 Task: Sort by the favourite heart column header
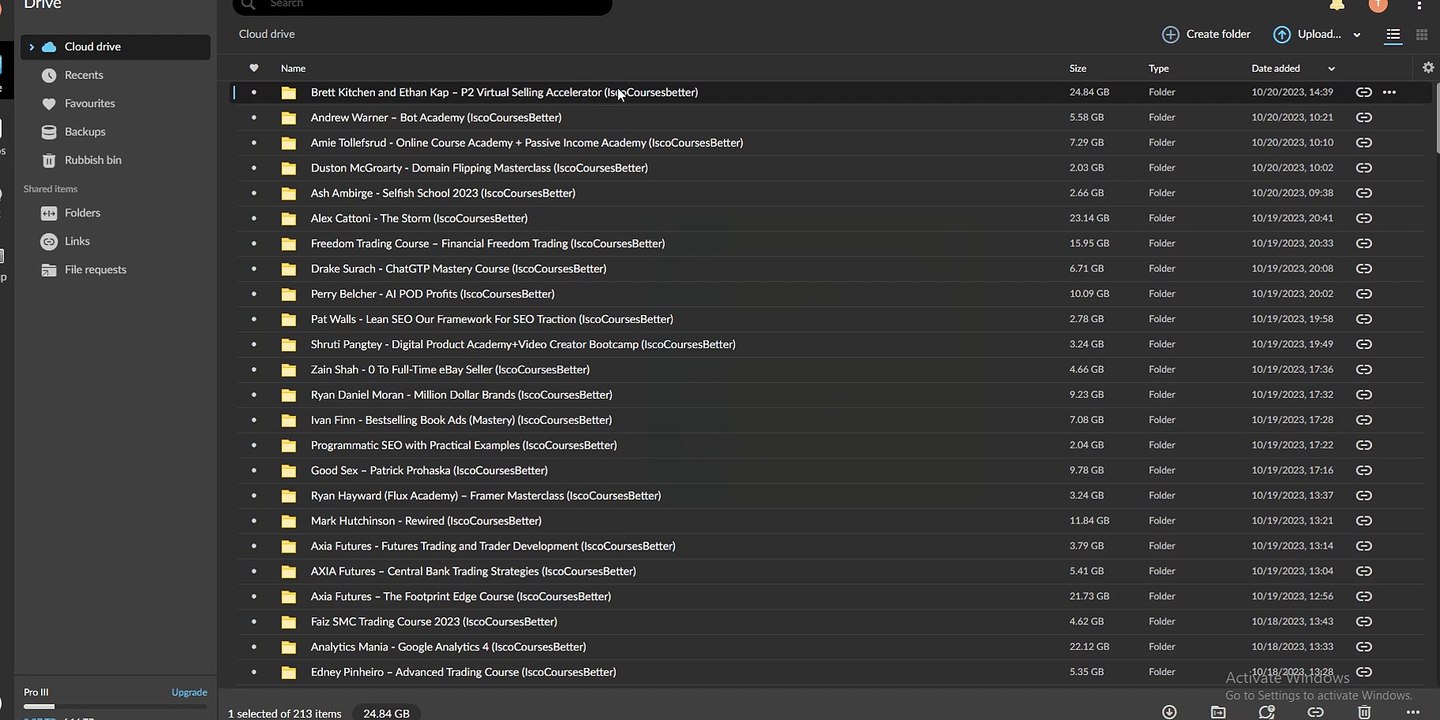254,68
